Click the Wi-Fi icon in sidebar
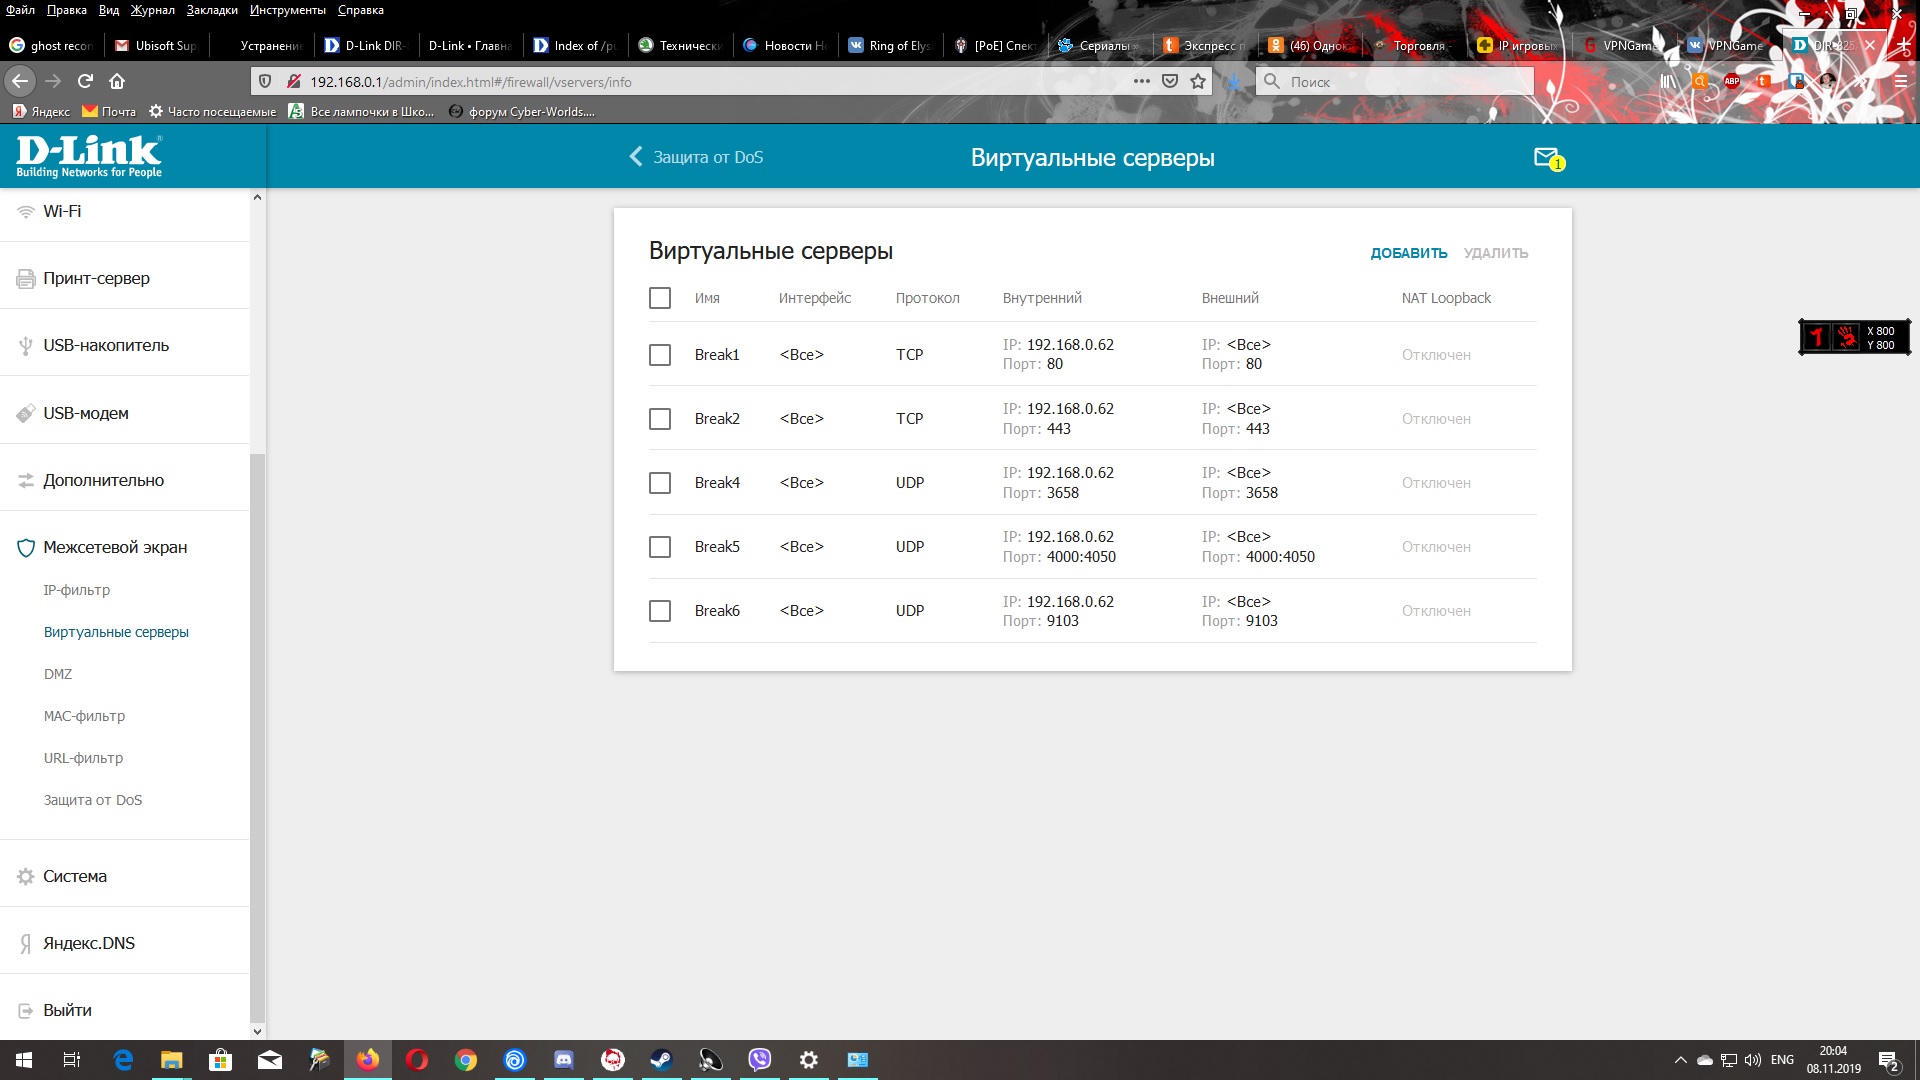The image size is (1920, 1080). [x=26, y=212]
